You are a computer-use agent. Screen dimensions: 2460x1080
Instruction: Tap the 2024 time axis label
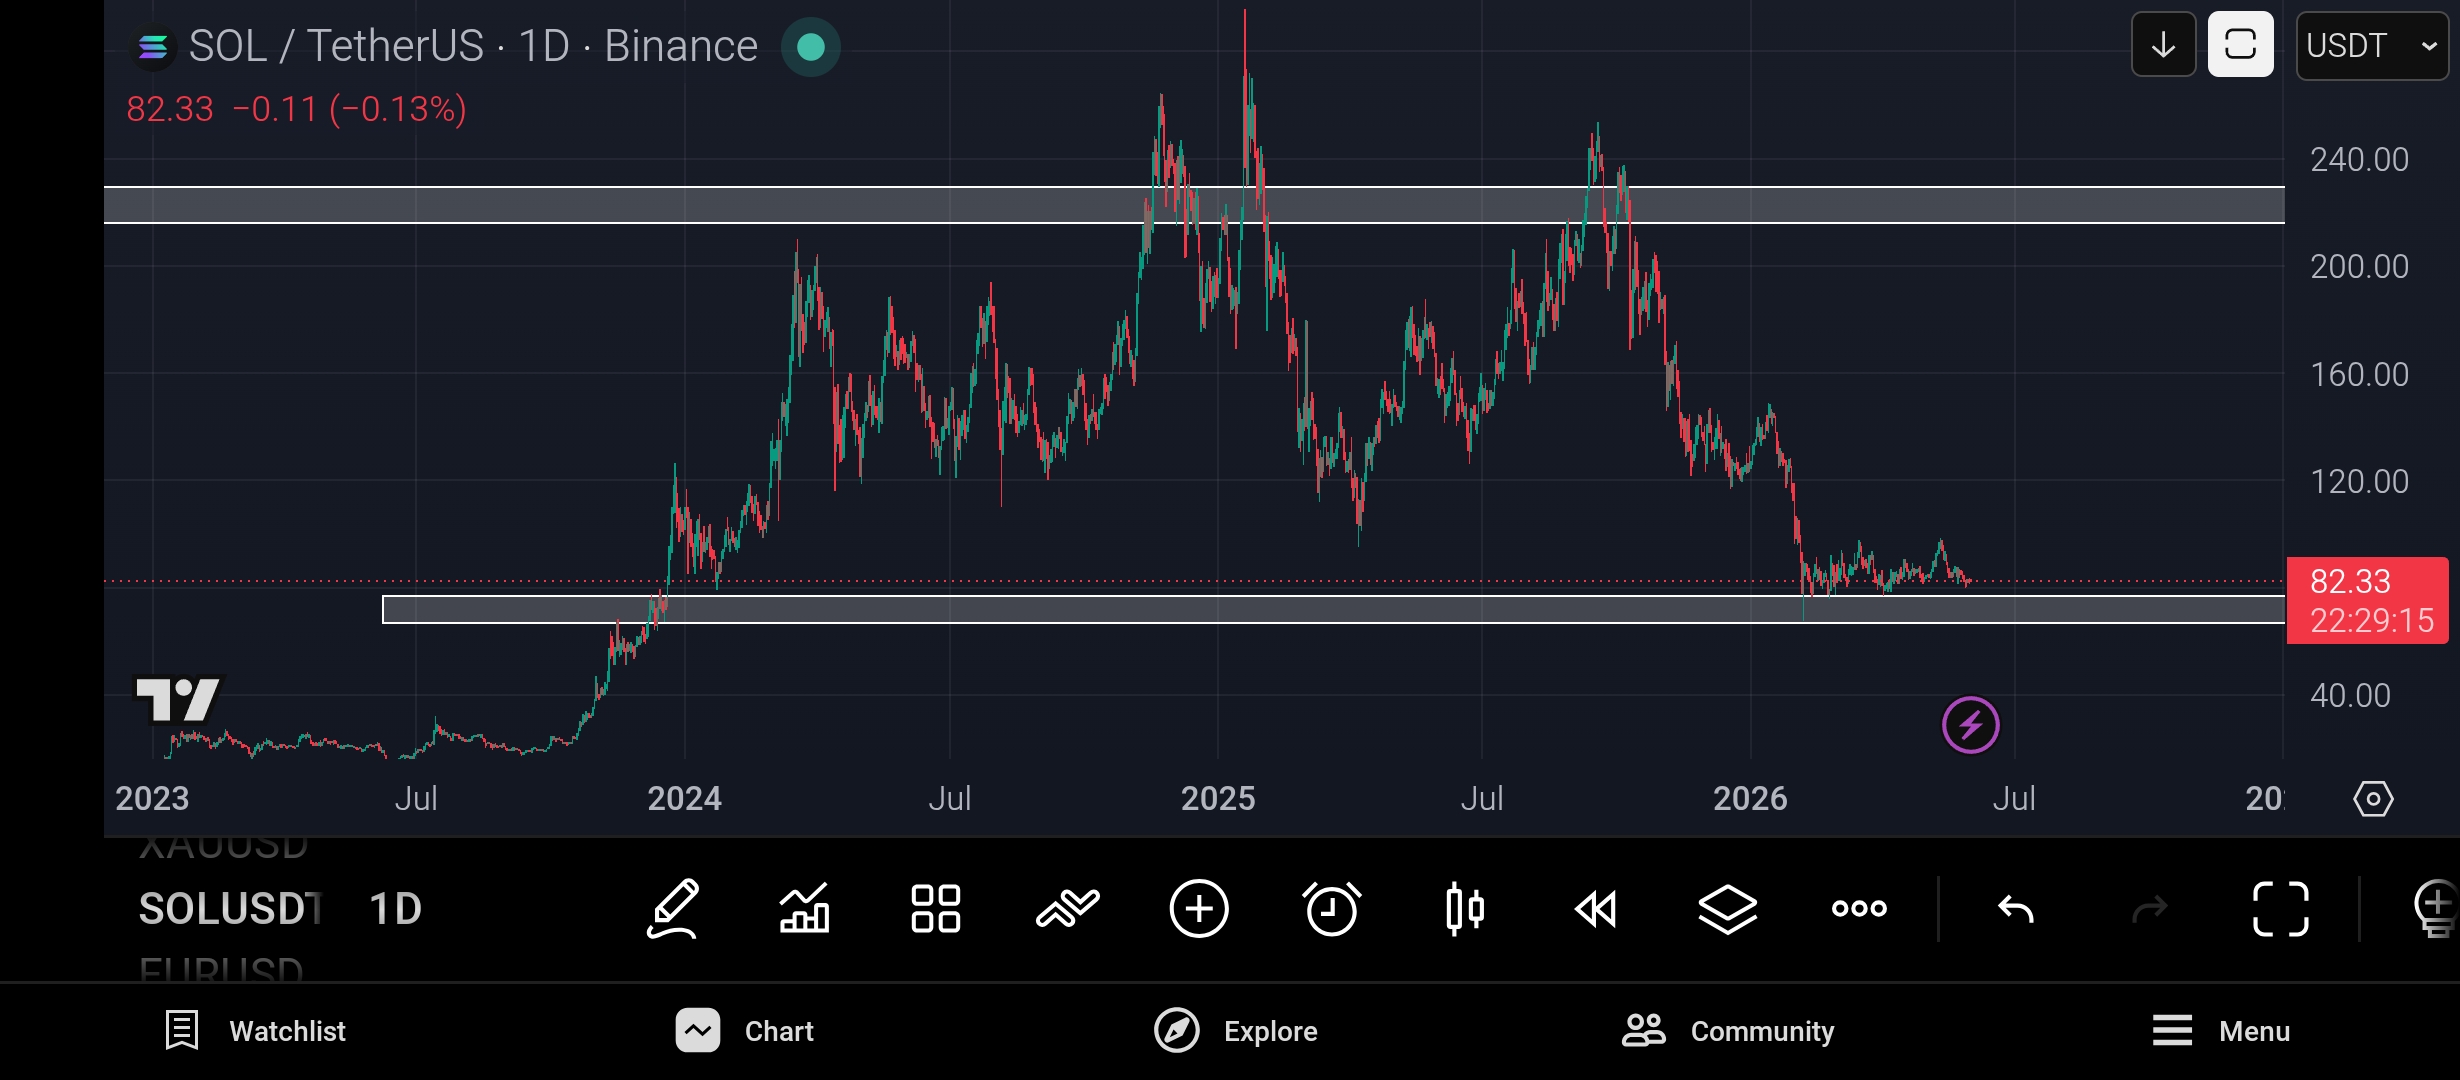(x=685, y=799)
